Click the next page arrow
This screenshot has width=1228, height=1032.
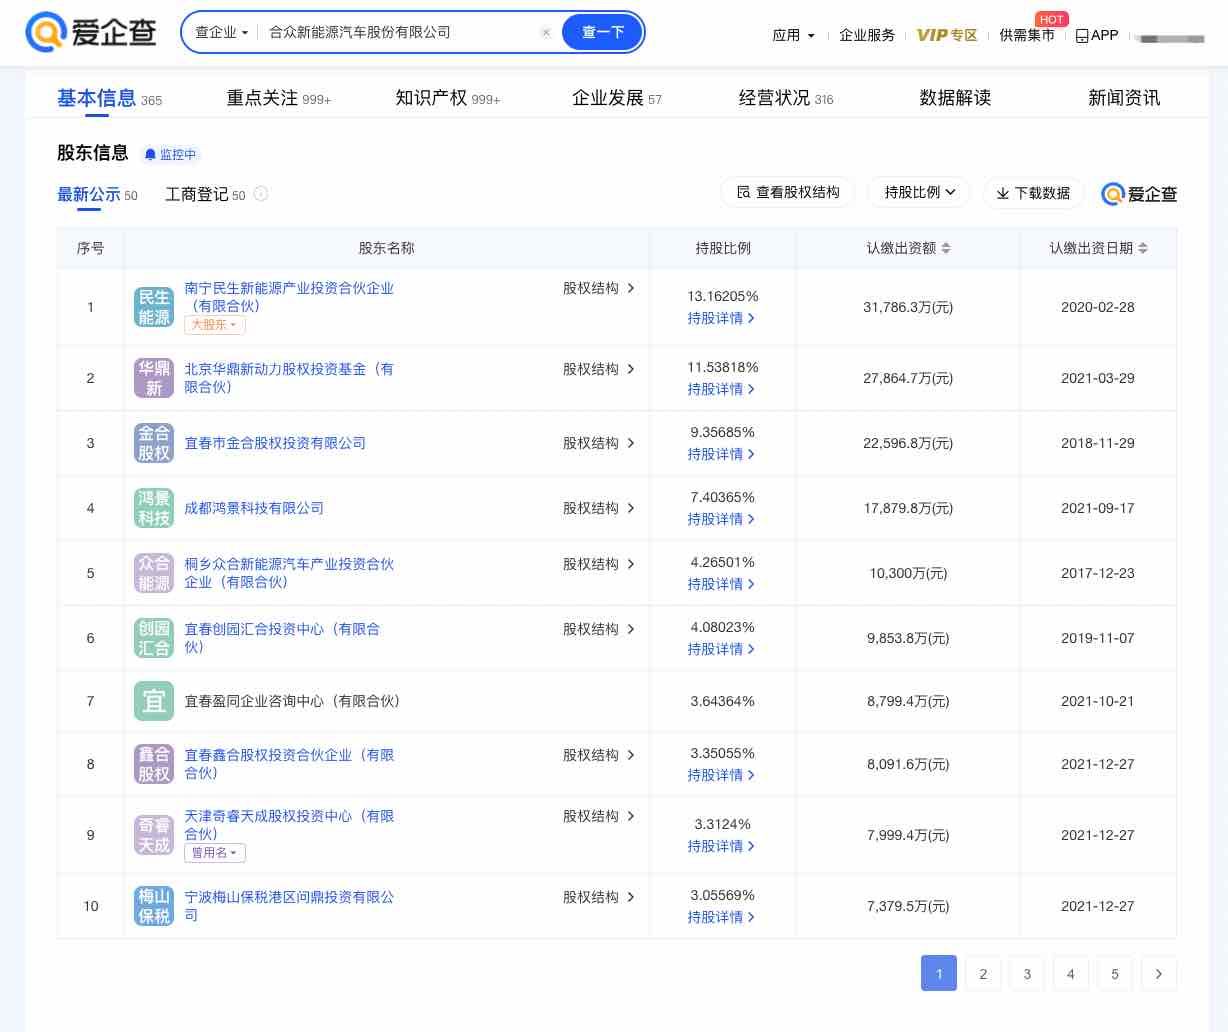1159,973
